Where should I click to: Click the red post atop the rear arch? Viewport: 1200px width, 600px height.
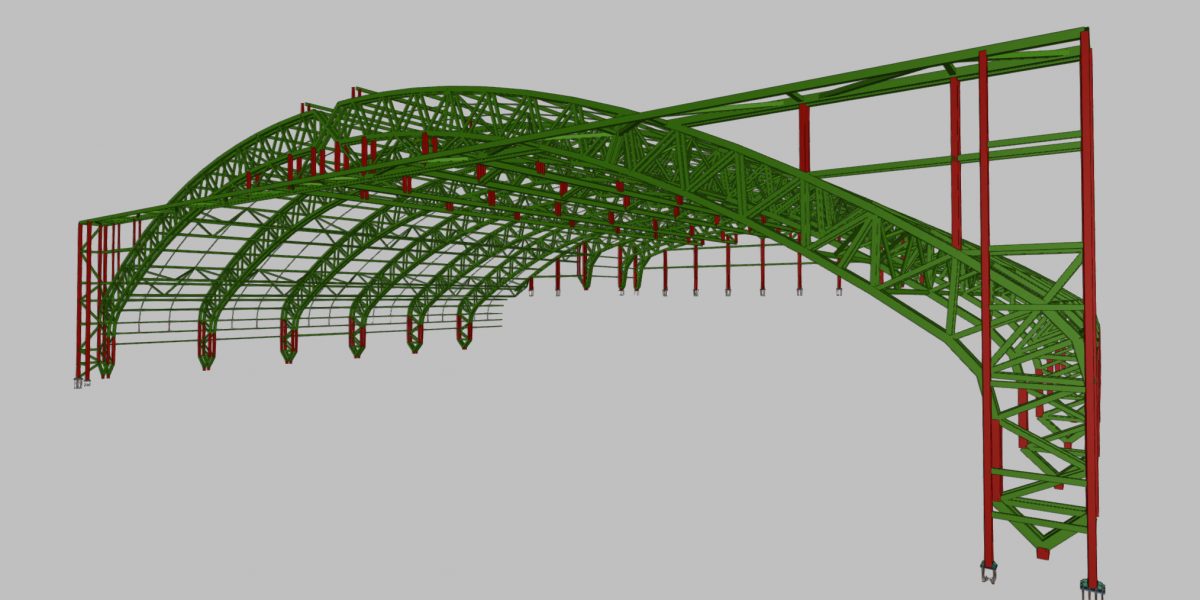click(354, 95)
